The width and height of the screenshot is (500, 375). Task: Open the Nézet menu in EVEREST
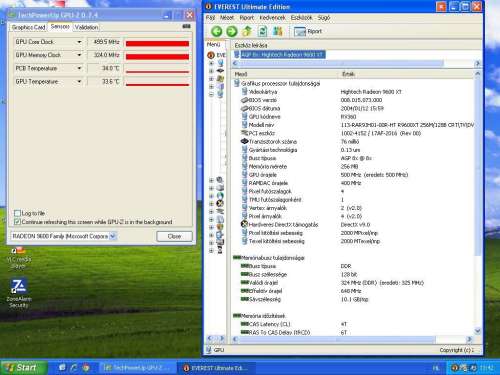click(x=227, y=17)
